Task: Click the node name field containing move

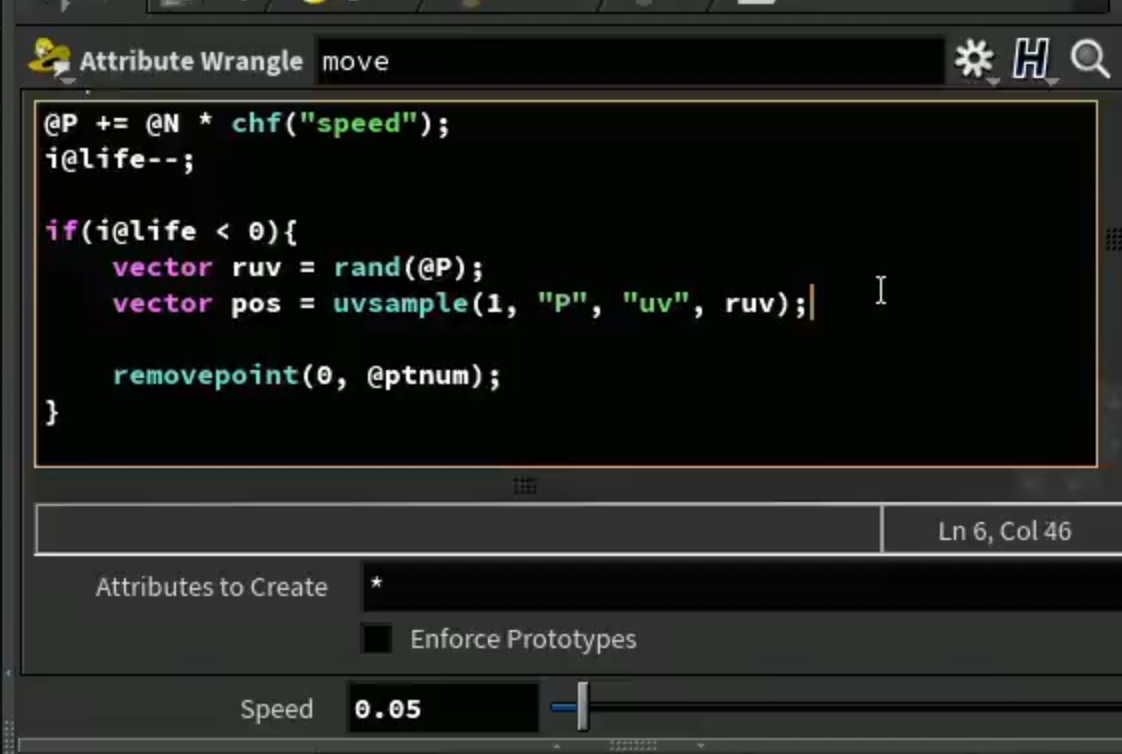Action: pos(630,61)
